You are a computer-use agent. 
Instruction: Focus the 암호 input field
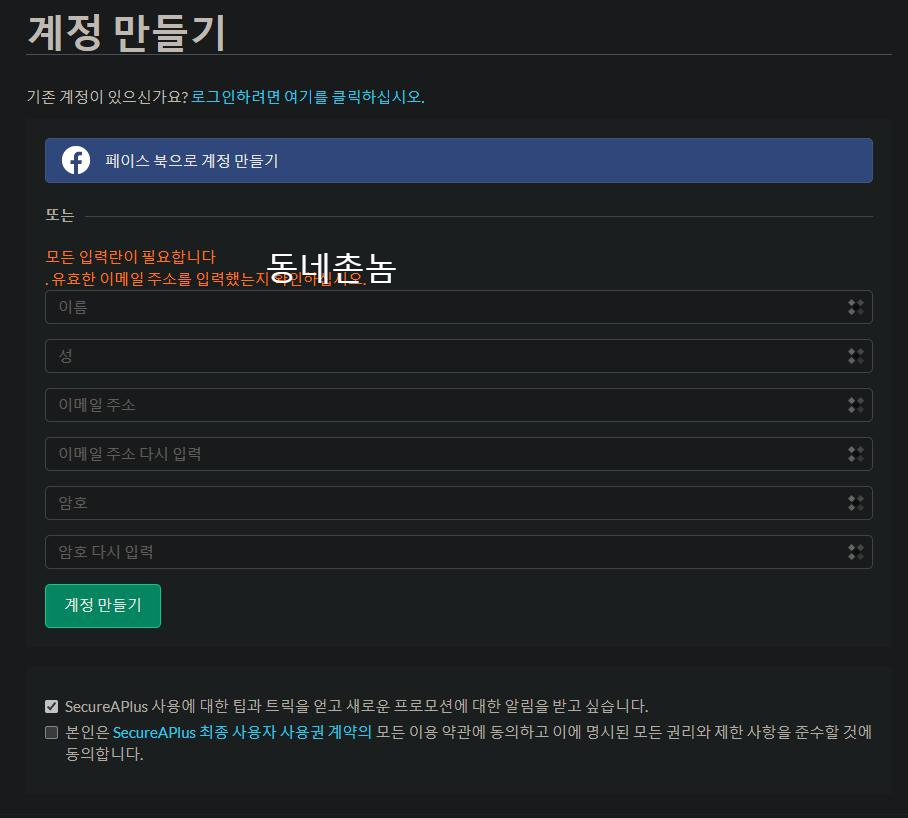459,503
